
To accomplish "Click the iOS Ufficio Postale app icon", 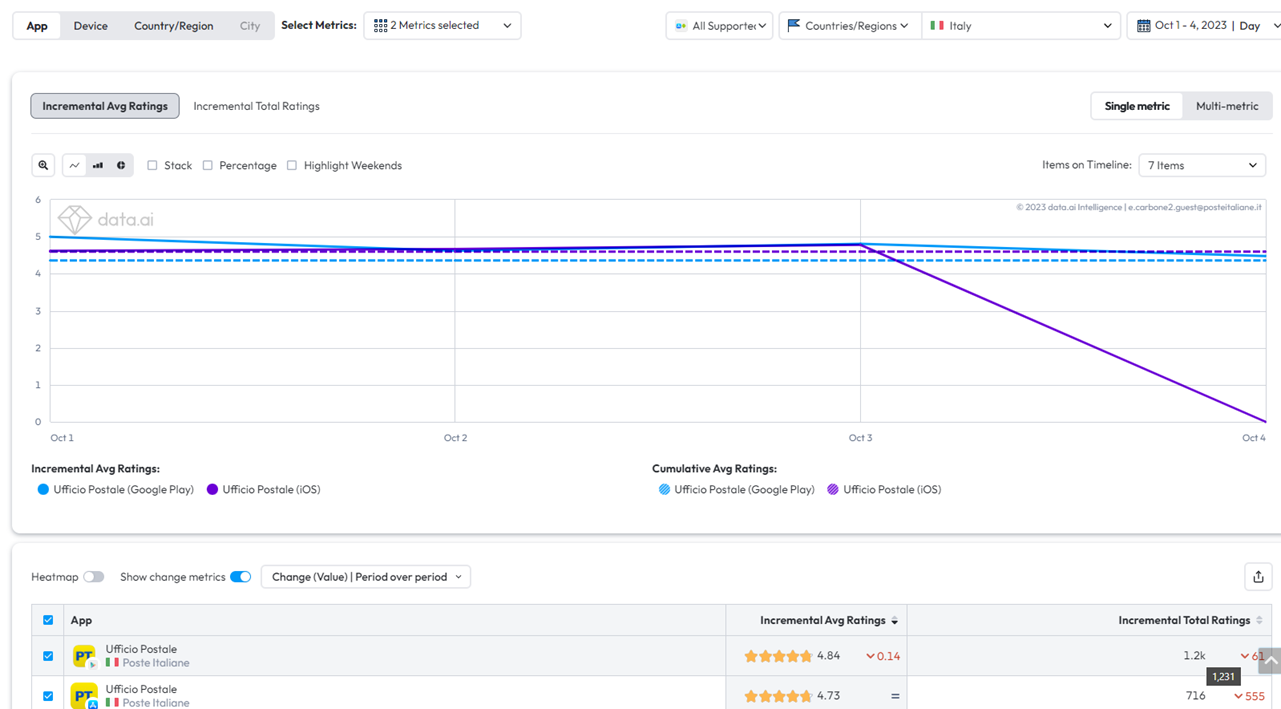I will pyautogui.click(x=84, y=696).
